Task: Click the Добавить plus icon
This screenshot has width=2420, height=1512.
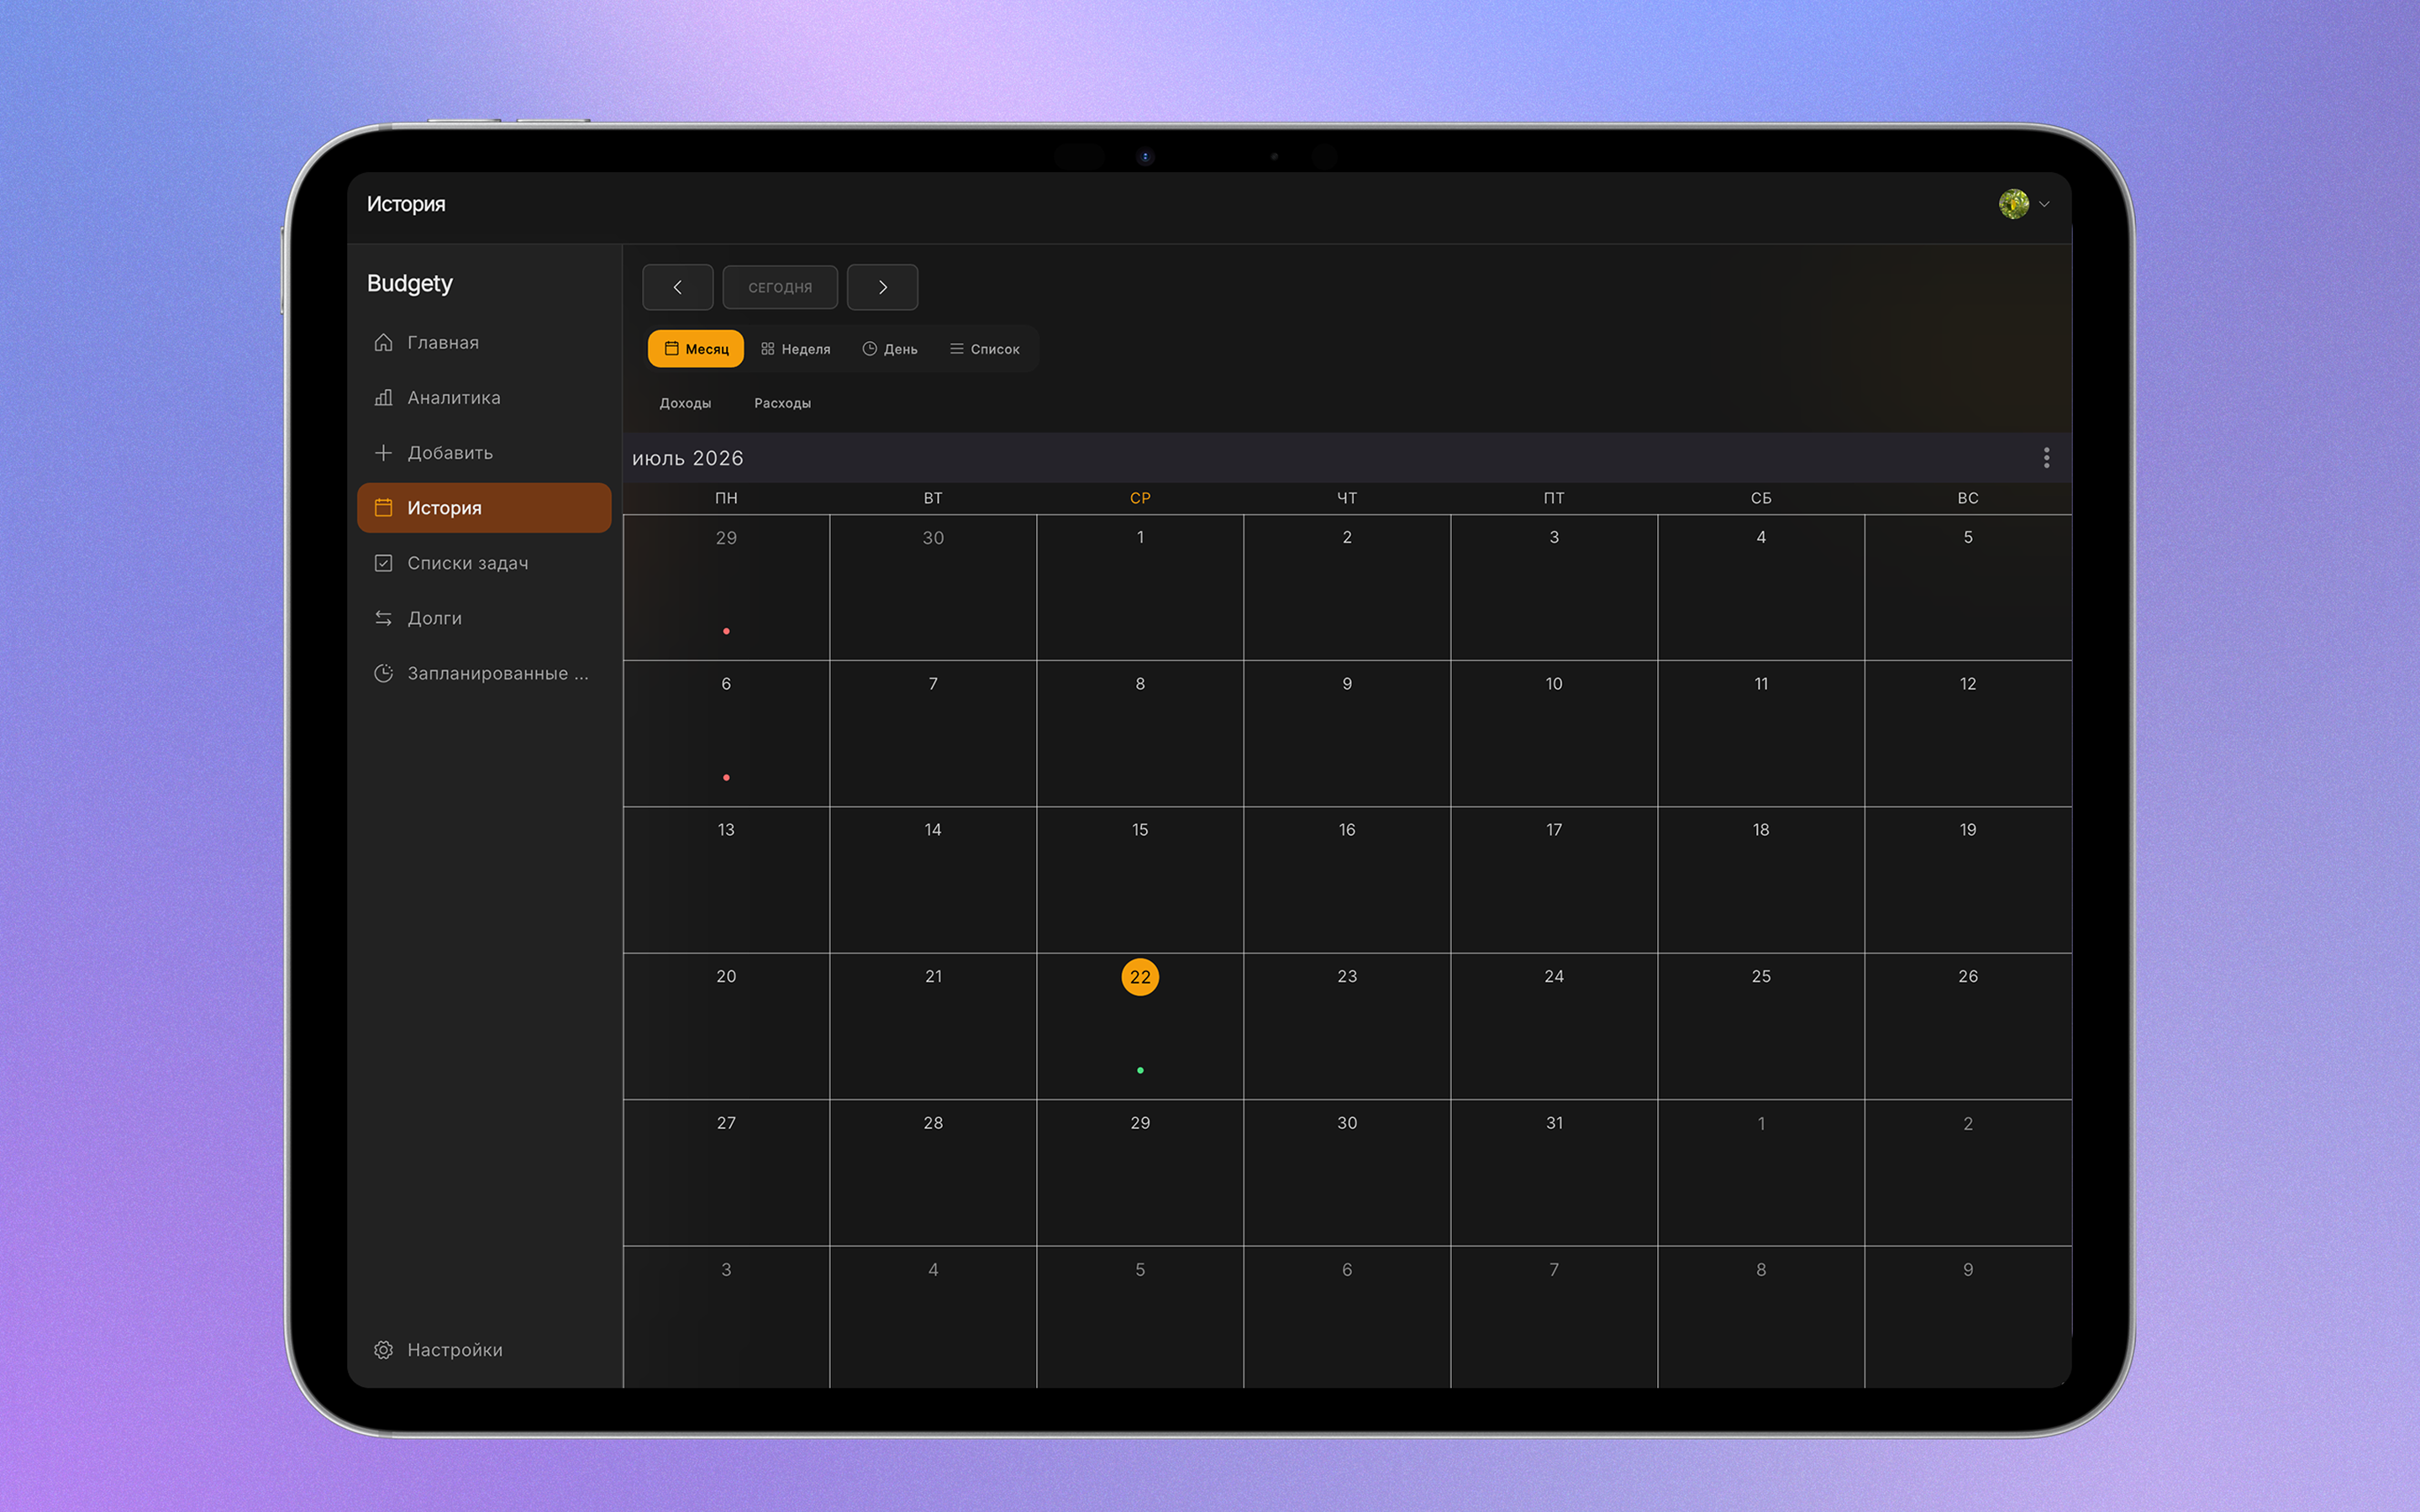Action: (x=383, y=452)
